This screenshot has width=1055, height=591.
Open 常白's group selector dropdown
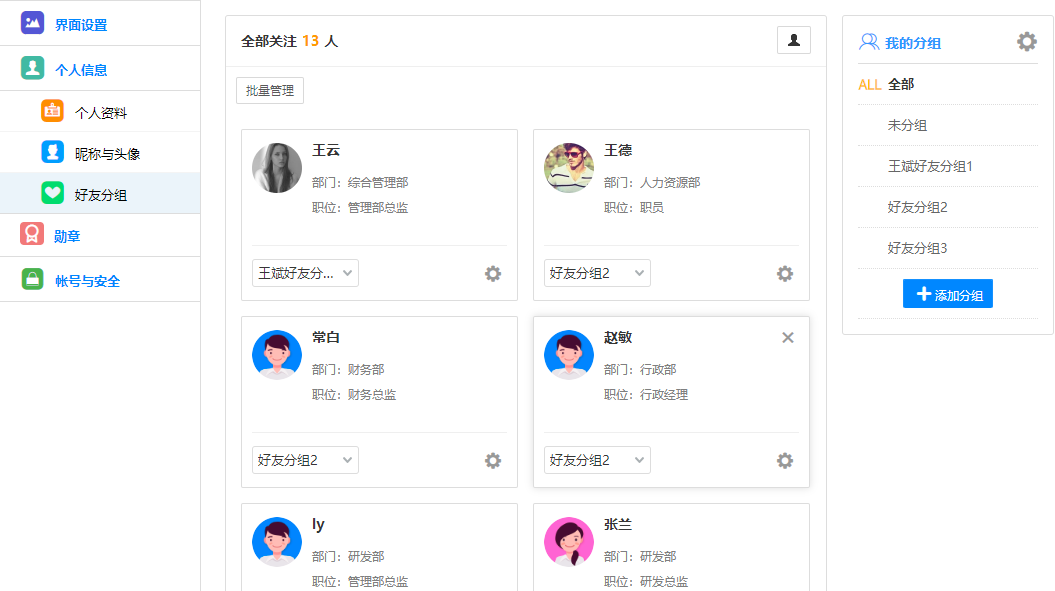coord(305,460)
